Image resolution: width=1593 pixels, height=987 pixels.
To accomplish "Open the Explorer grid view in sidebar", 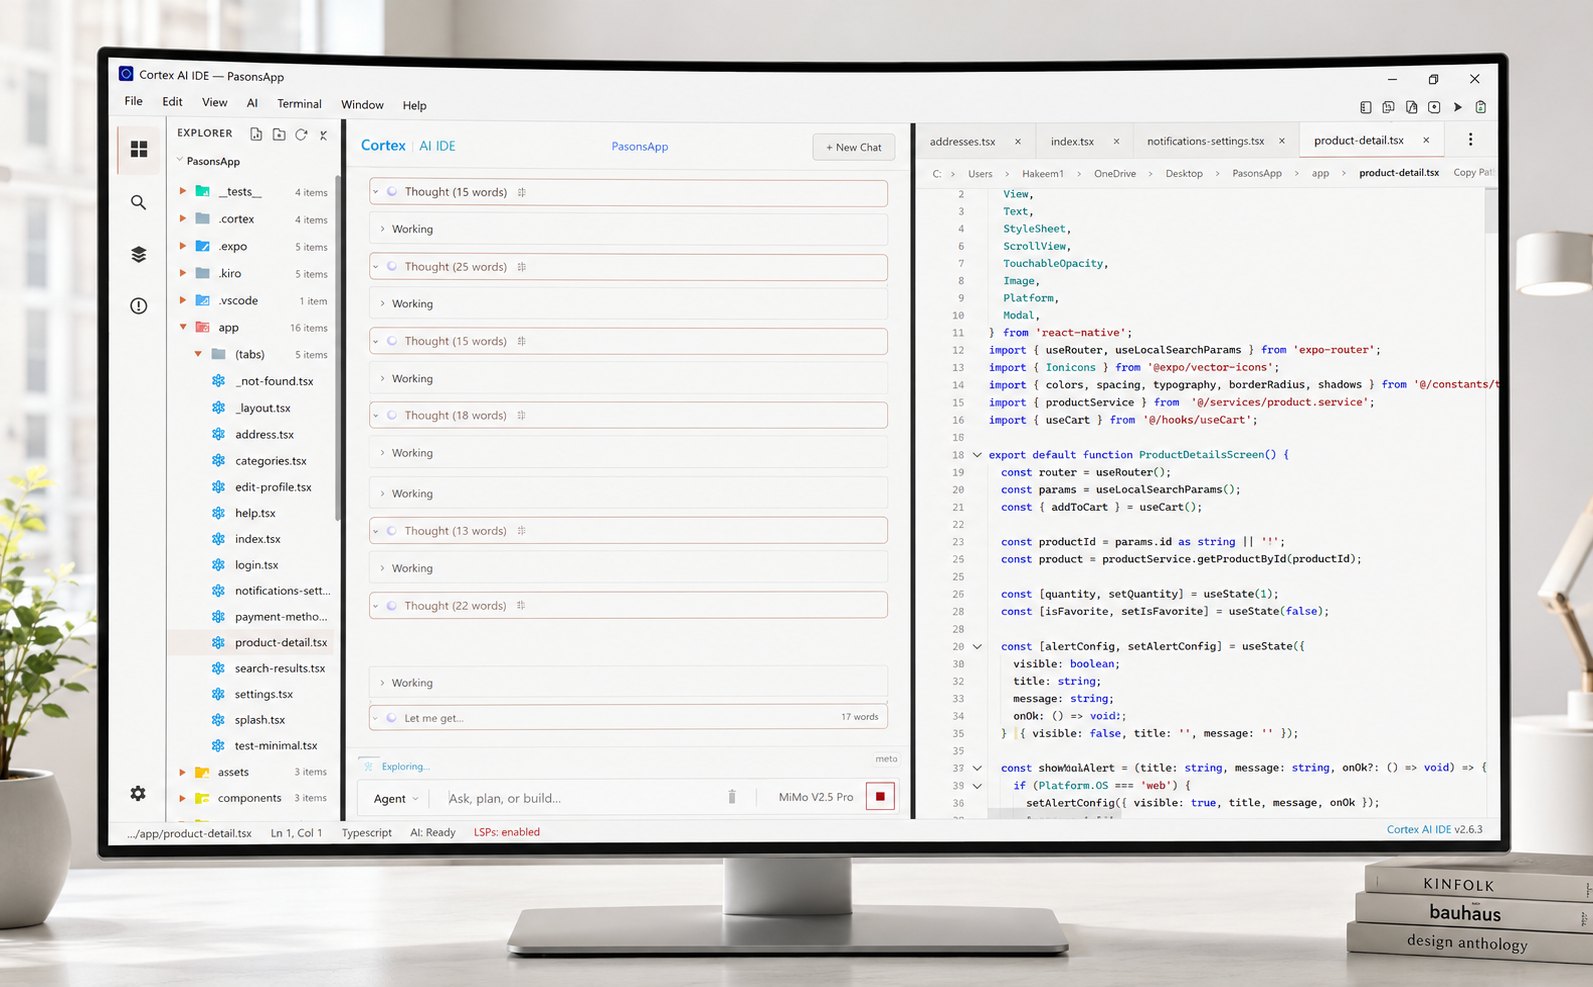I will click(x=139, y=149).
